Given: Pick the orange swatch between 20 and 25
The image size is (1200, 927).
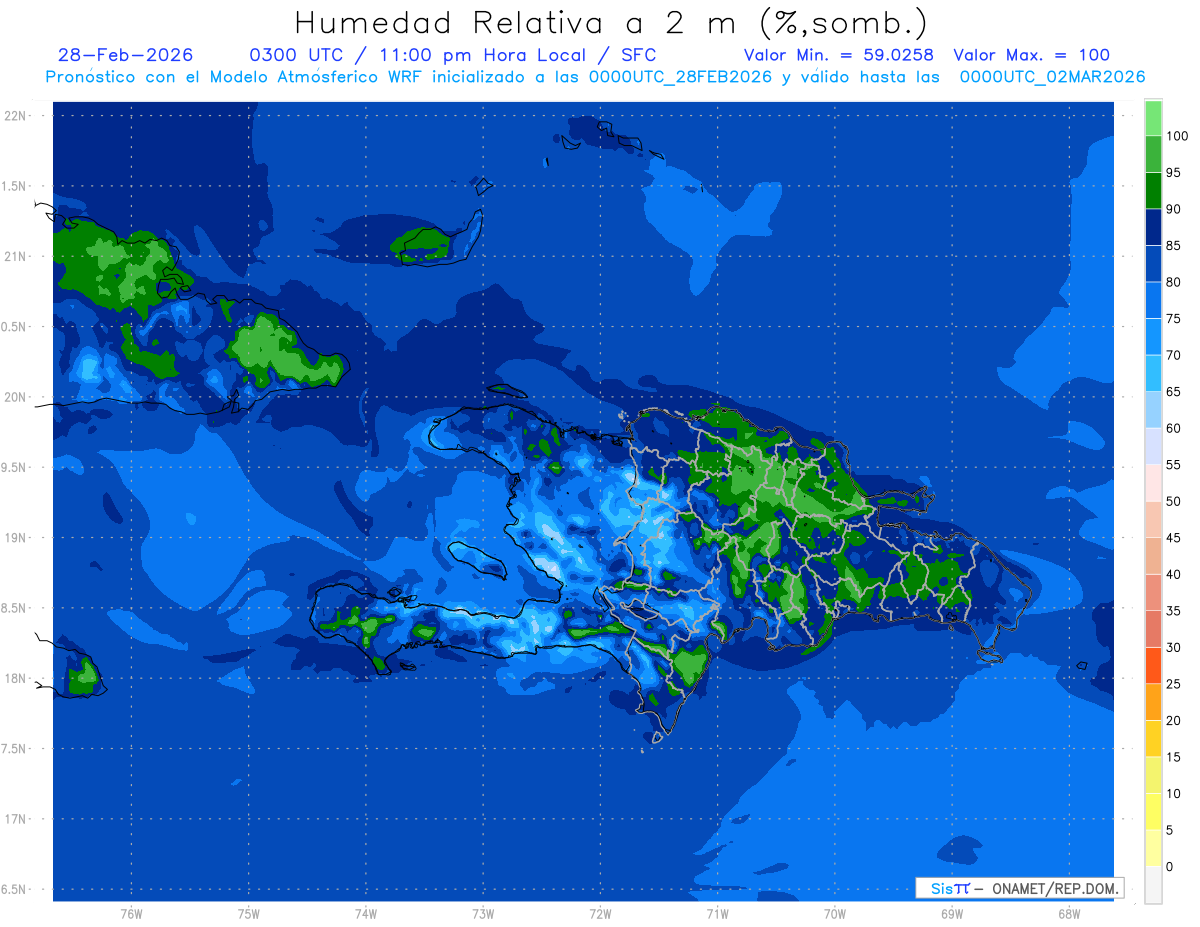Looking at the screenshot, I should [x=1153, y=702].
